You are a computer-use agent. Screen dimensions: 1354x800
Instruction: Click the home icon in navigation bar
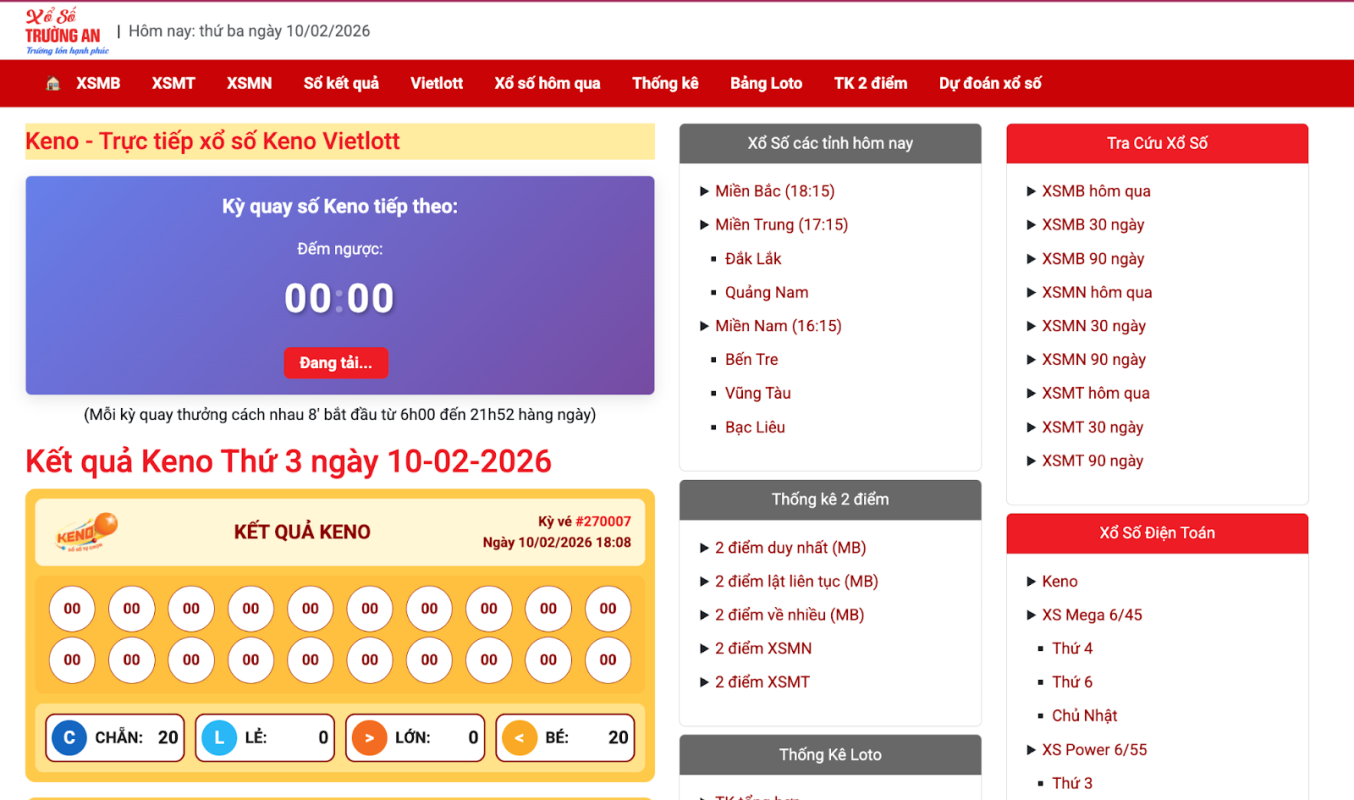coord(53,84)
